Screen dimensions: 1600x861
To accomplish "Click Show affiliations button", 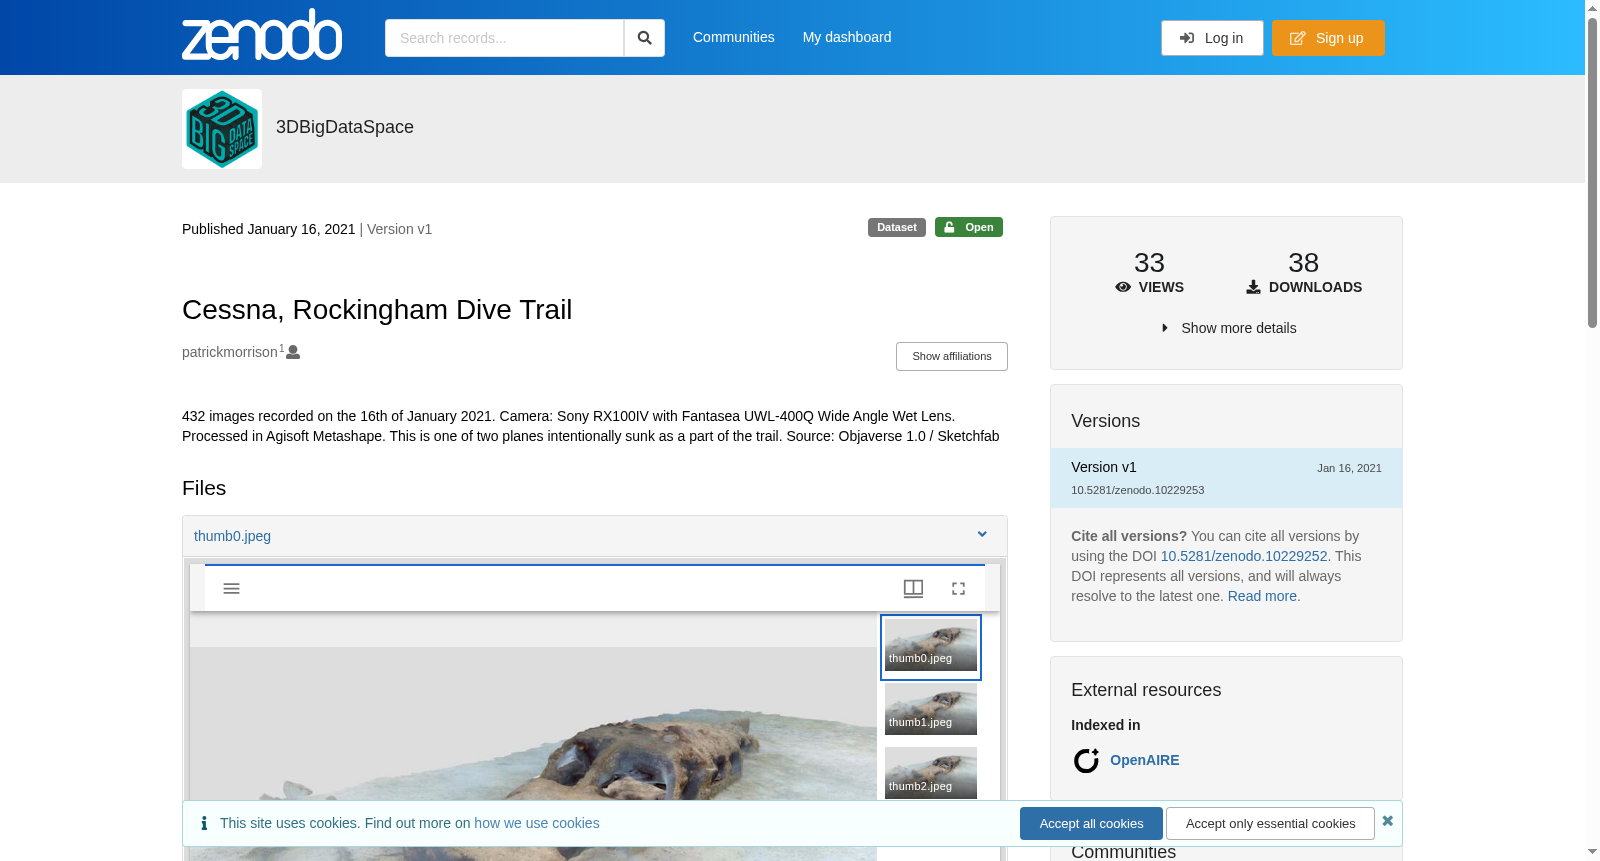I will click(952, 356).
